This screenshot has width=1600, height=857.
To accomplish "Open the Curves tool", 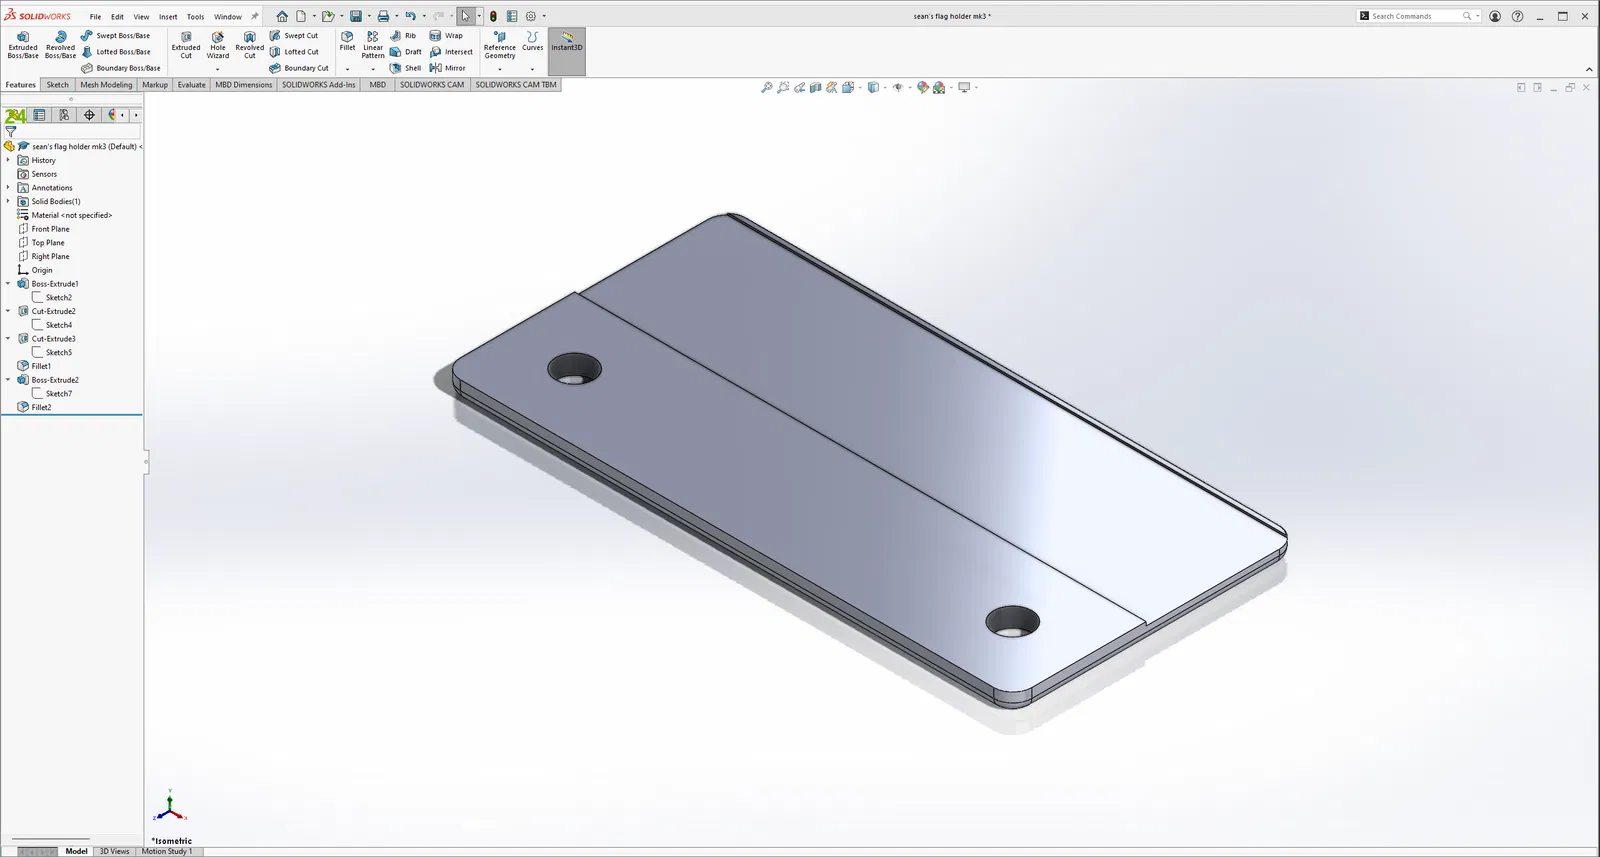I will click(x=533, y=41).
